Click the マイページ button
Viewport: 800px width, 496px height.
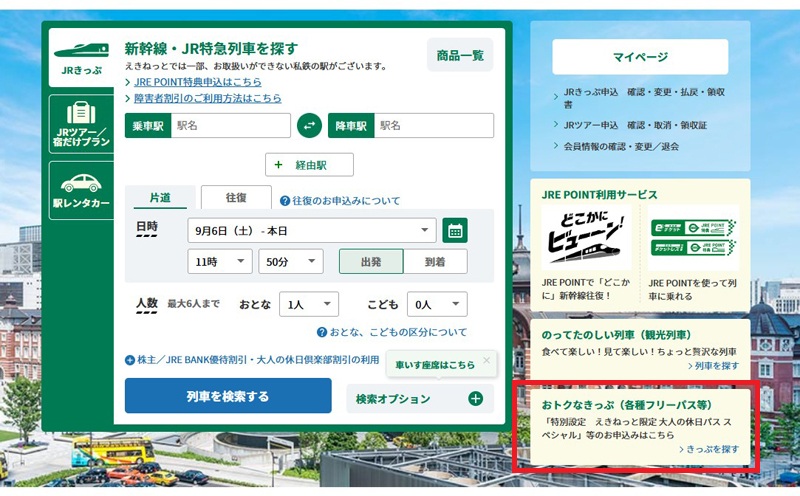(x=640, y=57)
